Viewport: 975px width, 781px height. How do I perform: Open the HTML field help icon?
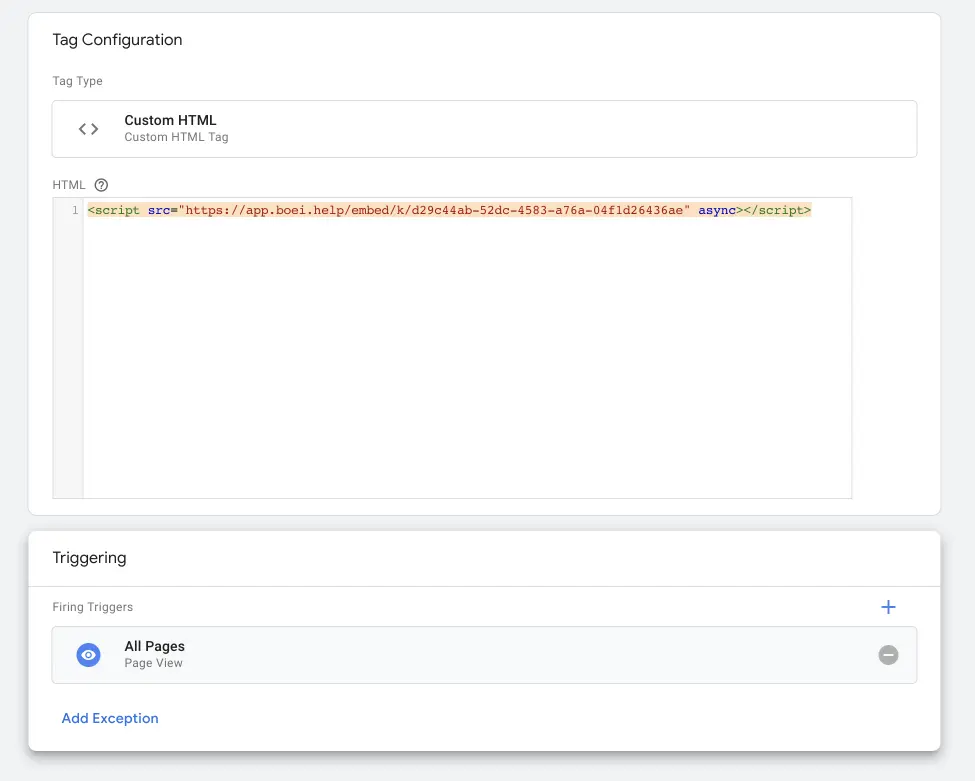(x=101, y=185)
